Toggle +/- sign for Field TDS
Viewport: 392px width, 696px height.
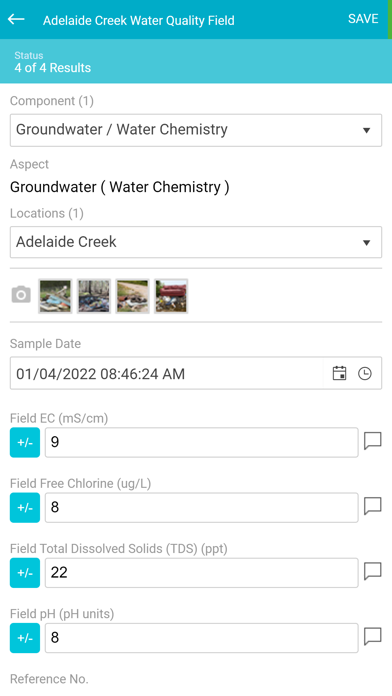(x=25, y=573)
